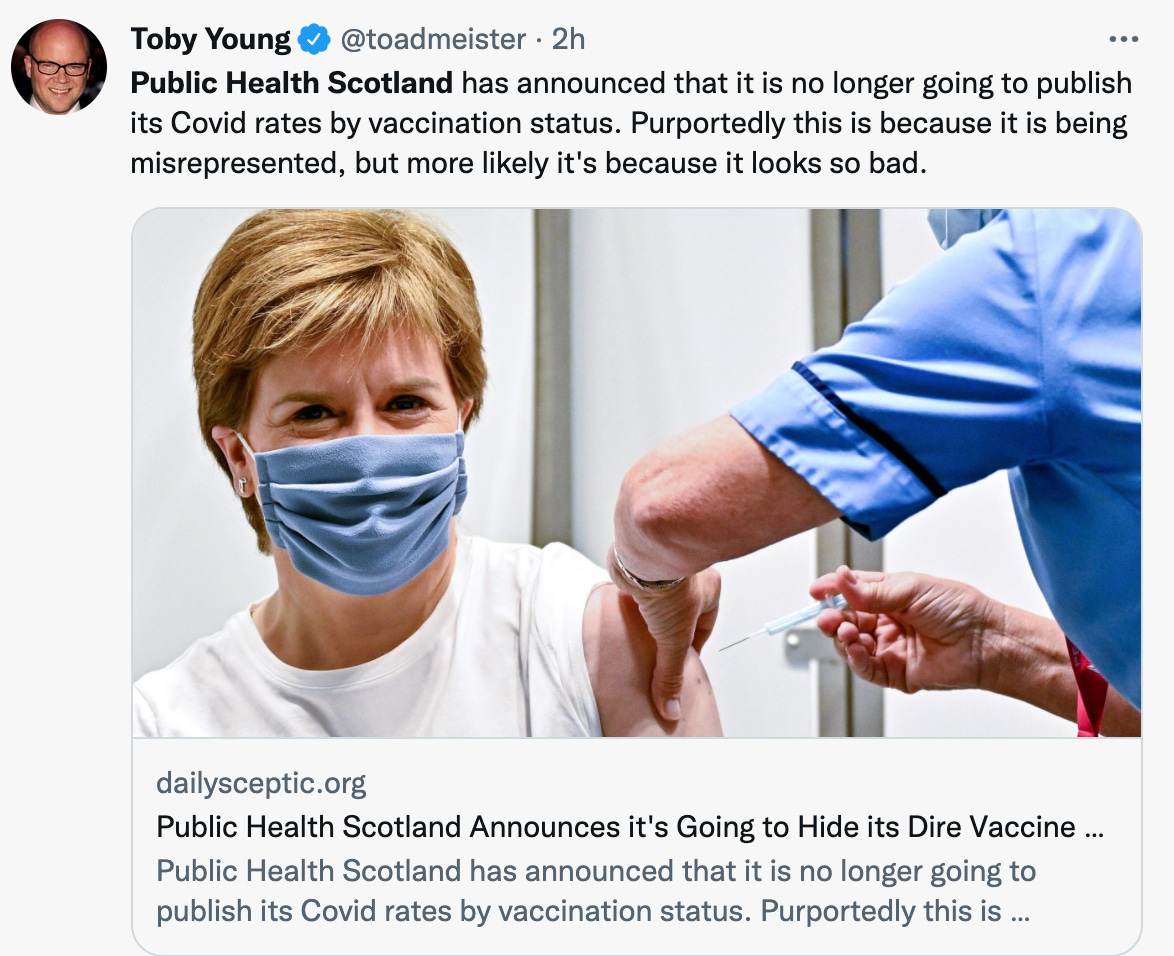Open the Toby Young display name
The height and width of the screenshot is (956, 1174).
click(x=210, y=39)
